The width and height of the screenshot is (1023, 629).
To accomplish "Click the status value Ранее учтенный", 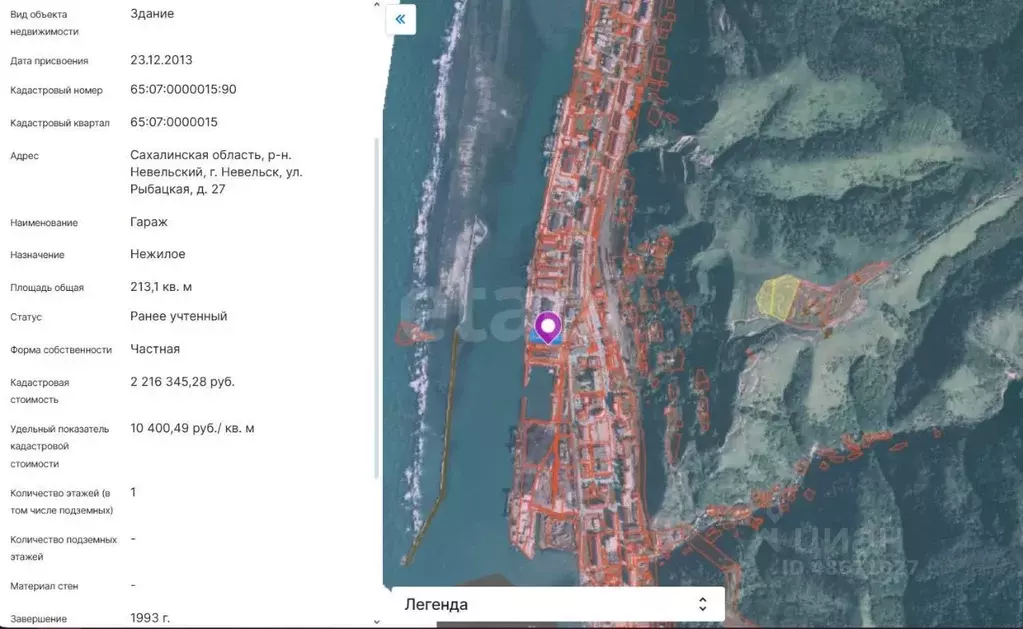I will tap(178, 316).
